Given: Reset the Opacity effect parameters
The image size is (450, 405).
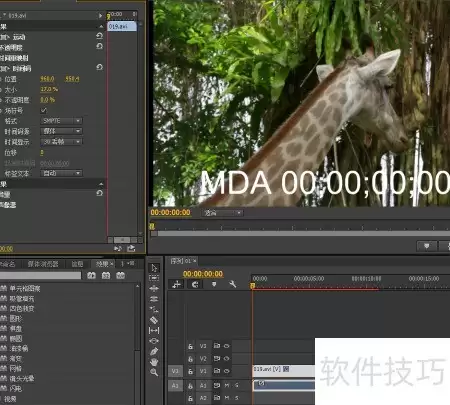Looking at the screenshot, I should click(x=99, y=46).
